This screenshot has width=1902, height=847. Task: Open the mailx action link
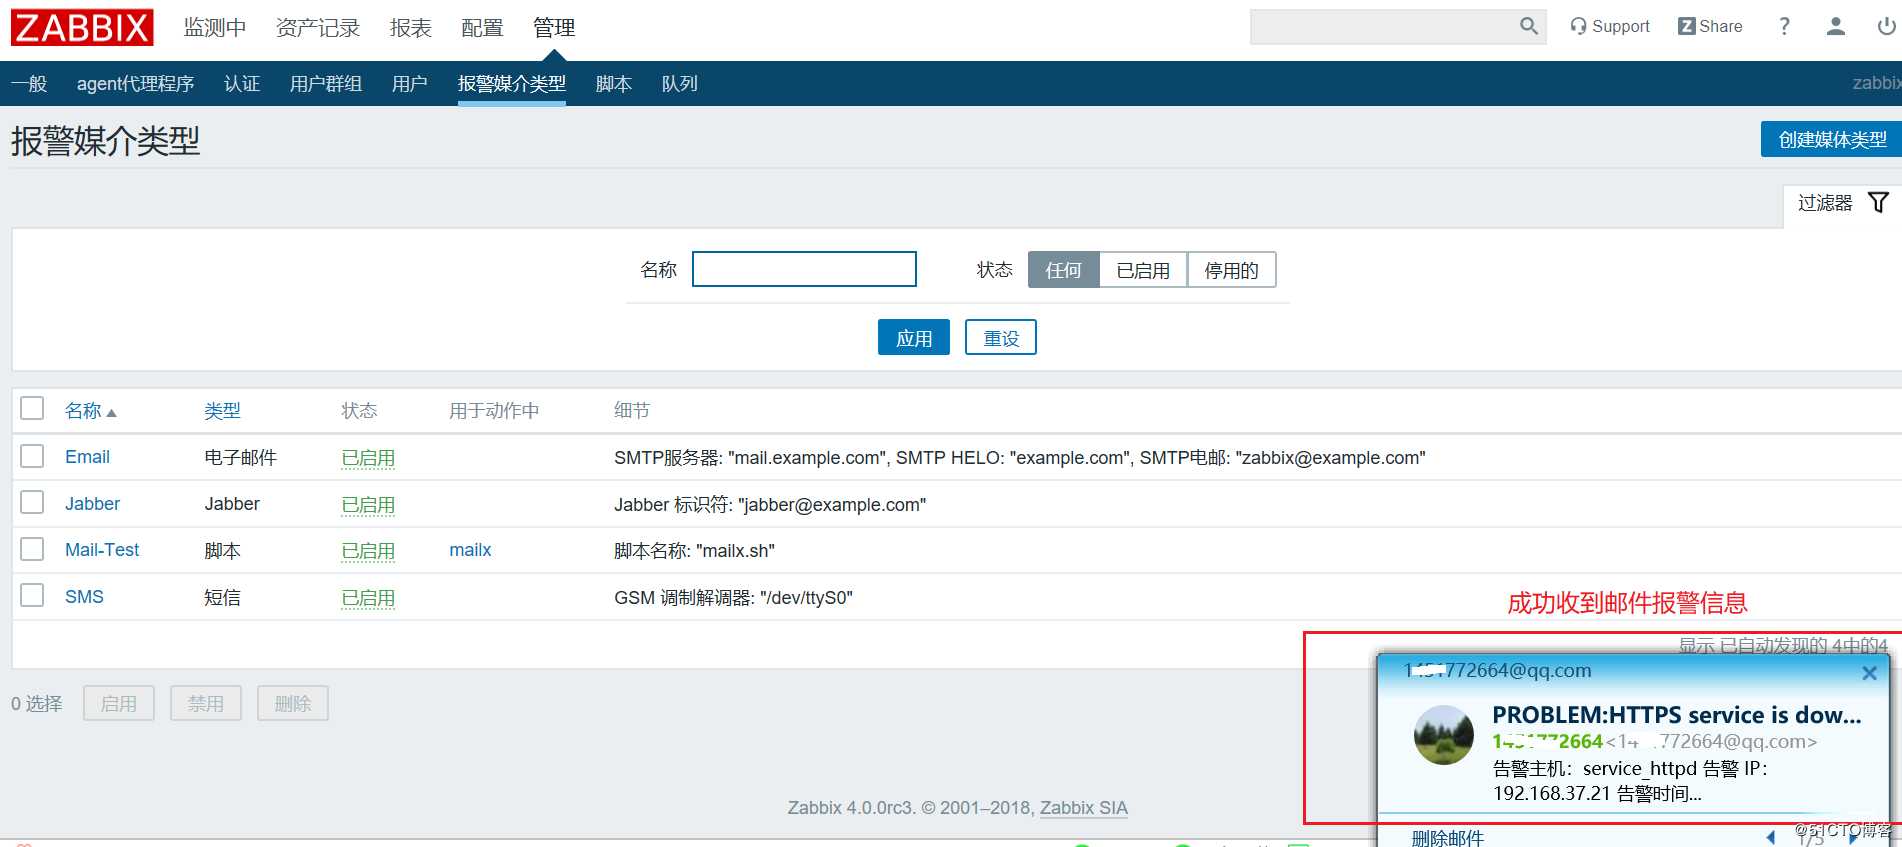(x=470, y=550)
